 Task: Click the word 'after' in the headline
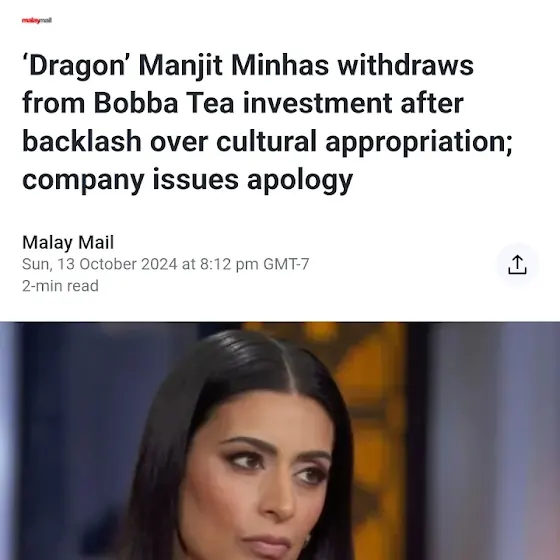pyautogui.click(x=432, y=103)
